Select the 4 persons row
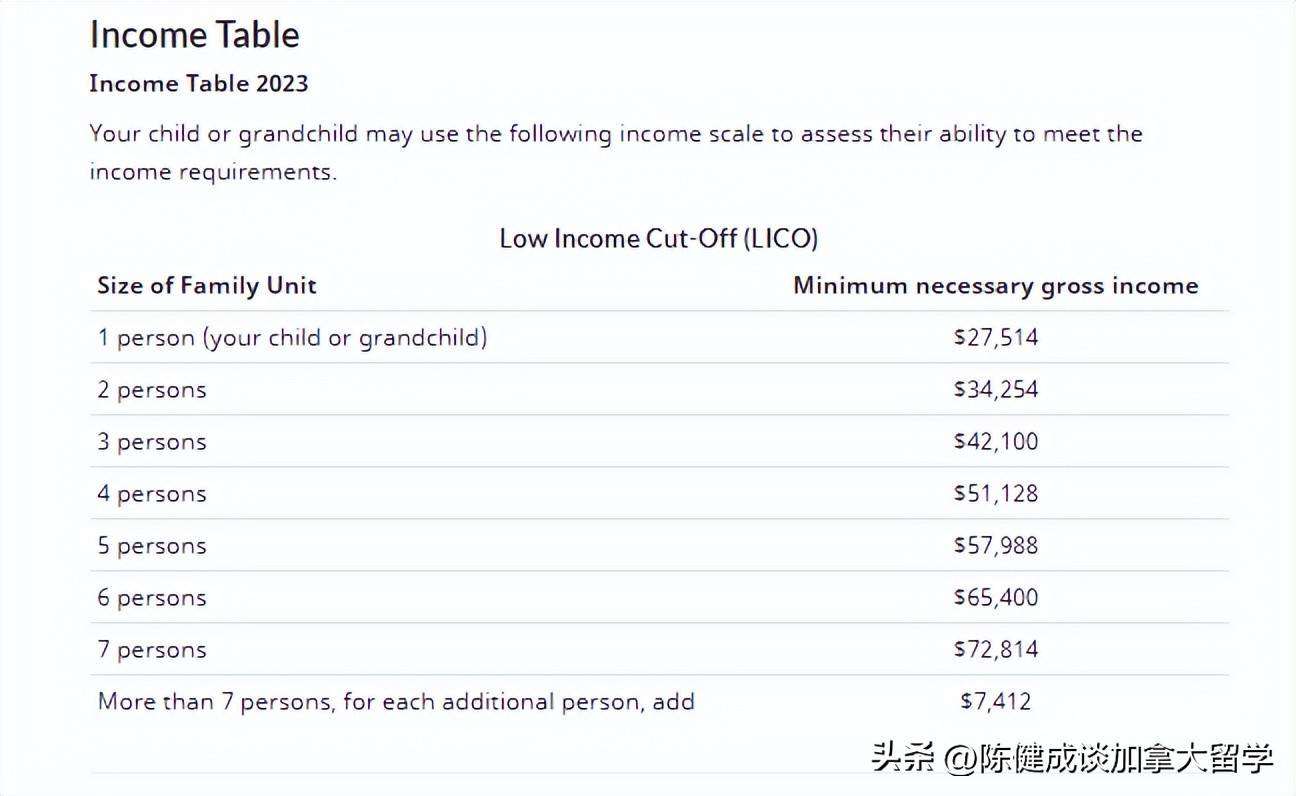 [x=659, y=493]
